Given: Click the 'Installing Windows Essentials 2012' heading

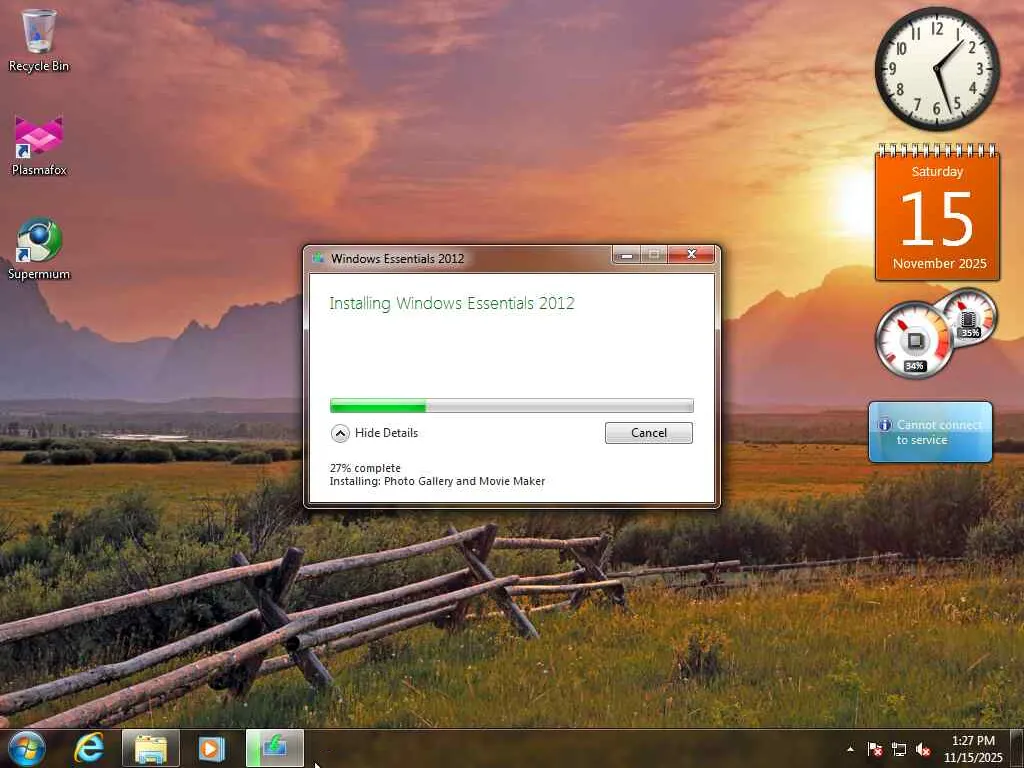Looking at the screenshot, I should pyautogui.click(x=452, y=303).
